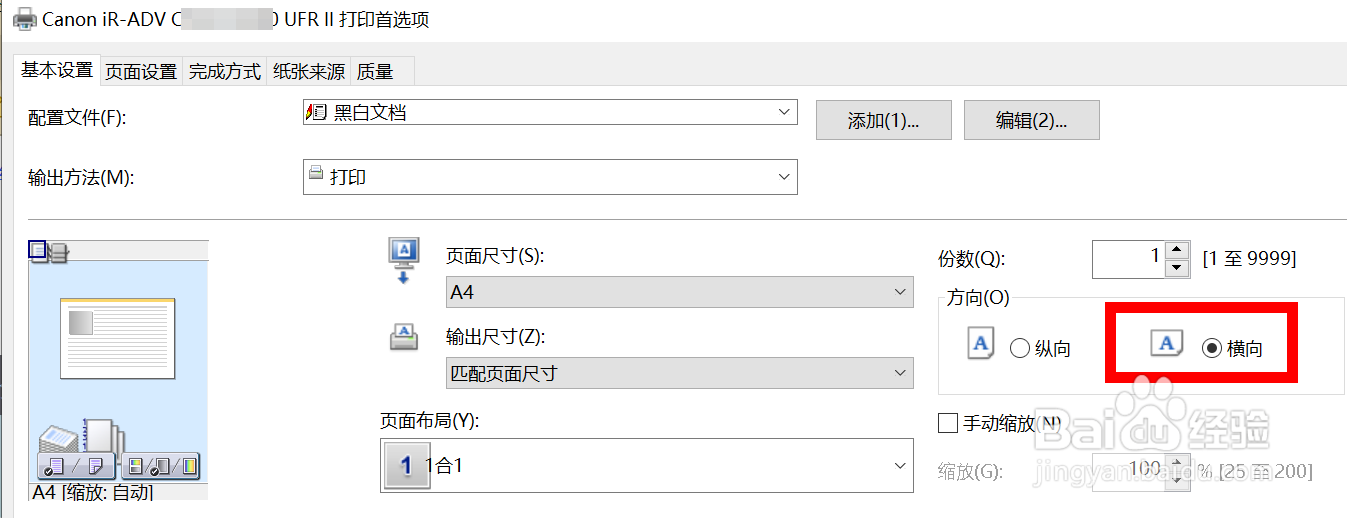The width and height of the screenshot is (1347, 518).
Task: Click the color mode switch button
Action: coord(160,465)
